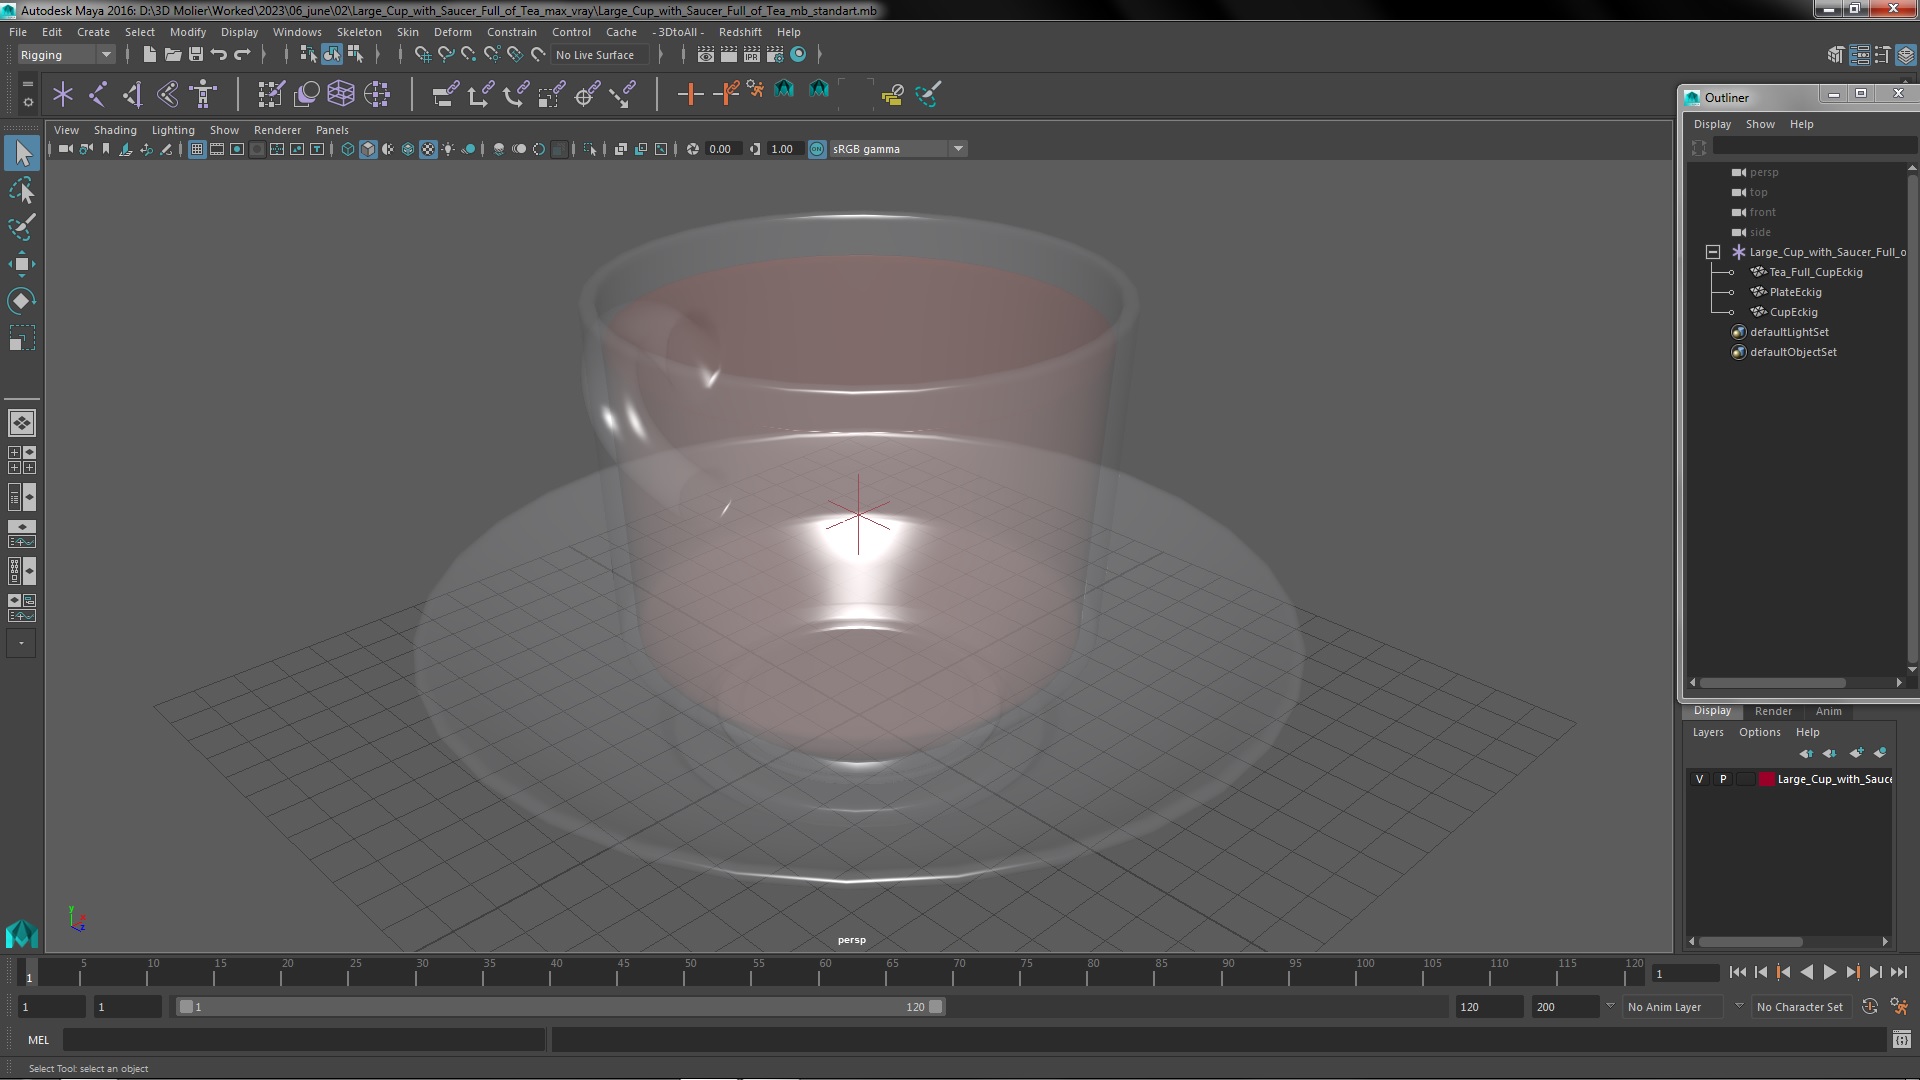The image size is (1920, 1080).
Task: Activate the Paint Selection tool
Action: (x=22, y=227)
